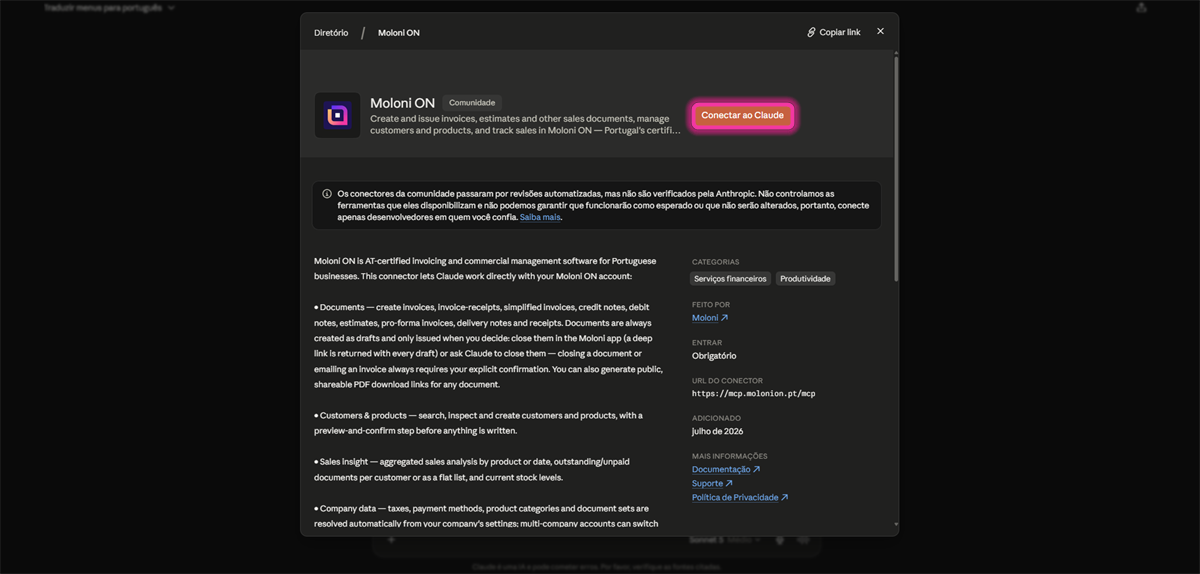The width and height of the screenshot is (1200, 574).
Task: Click the Moloni ON title heading
Action: (402, 103)
